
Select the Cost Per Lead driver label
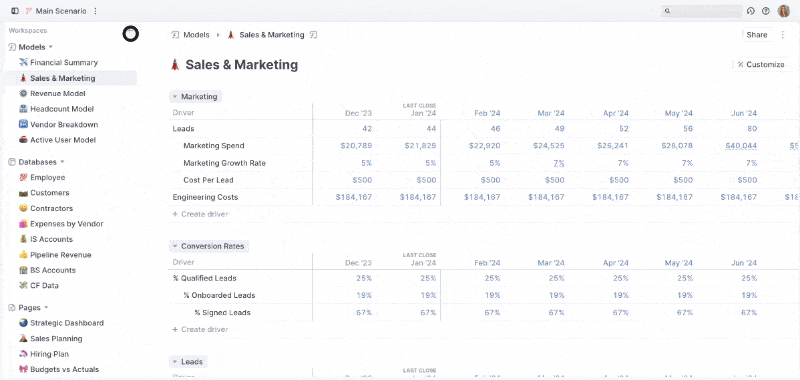point(208,180)
